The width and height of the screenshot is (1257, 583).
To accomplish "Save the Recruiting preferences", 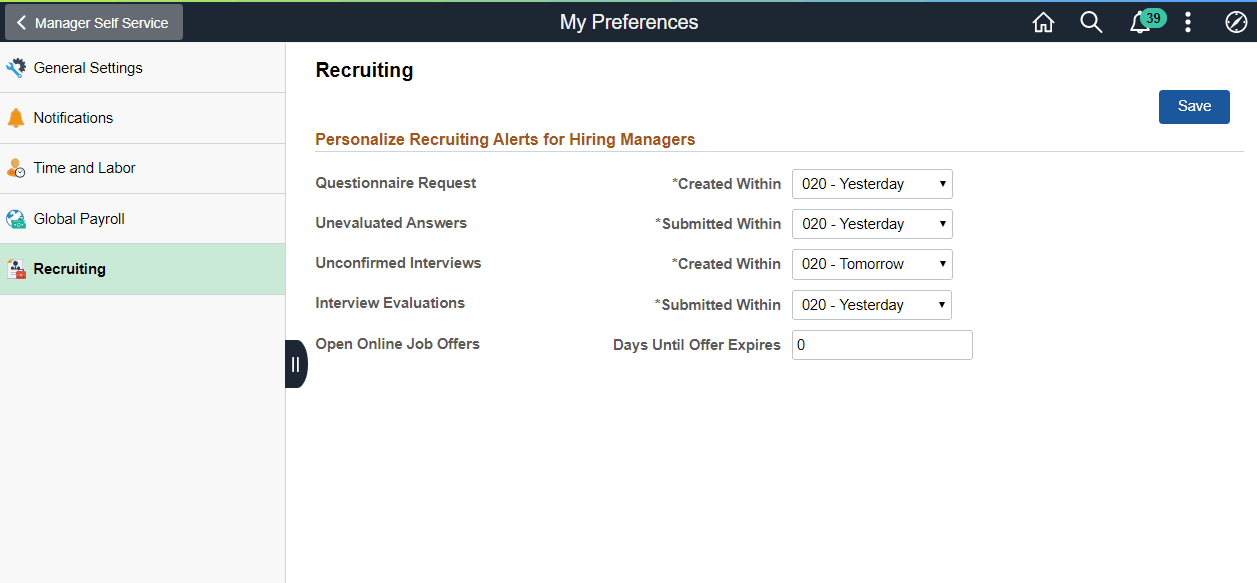I will point(1193,106).
